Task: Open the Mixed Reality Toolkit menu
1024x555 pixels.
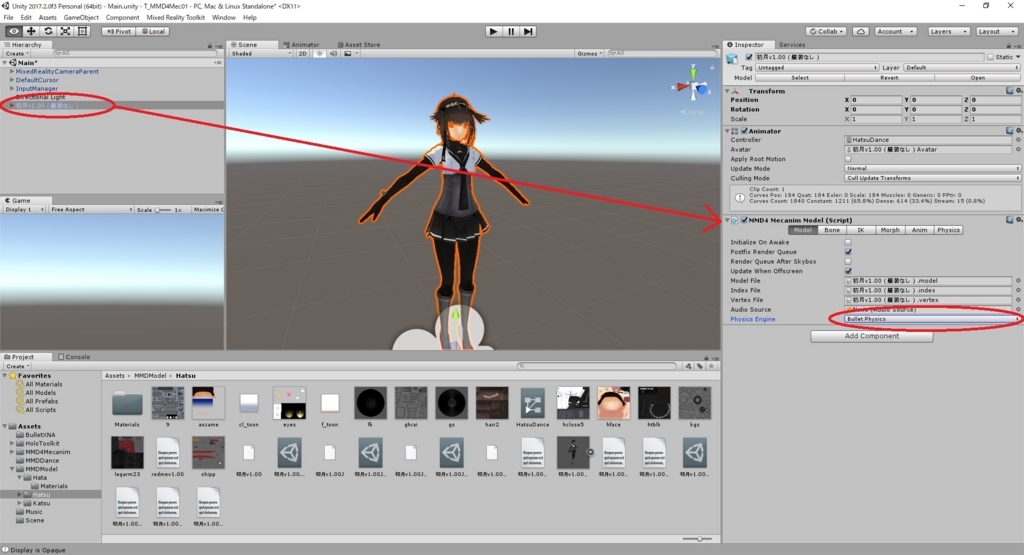Action: pos(175,18)
